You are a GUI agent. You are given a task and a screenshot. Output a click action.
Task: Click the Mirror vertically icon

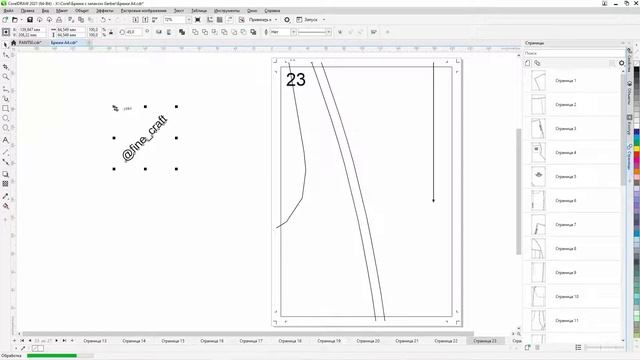coord(169,32)
